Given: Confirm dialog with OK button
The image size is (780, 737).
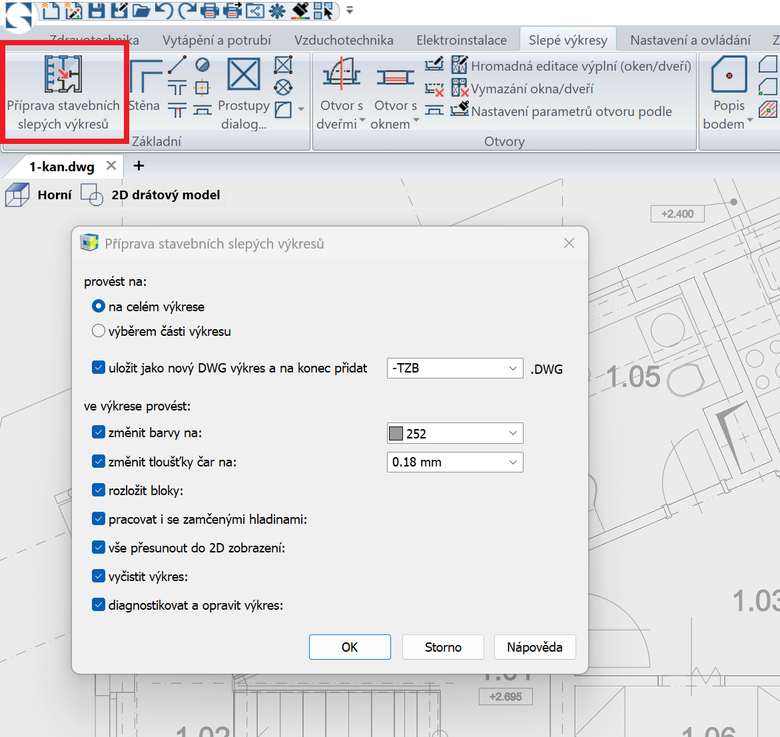Looking at the screenshot, I should (x=350, y=647).
